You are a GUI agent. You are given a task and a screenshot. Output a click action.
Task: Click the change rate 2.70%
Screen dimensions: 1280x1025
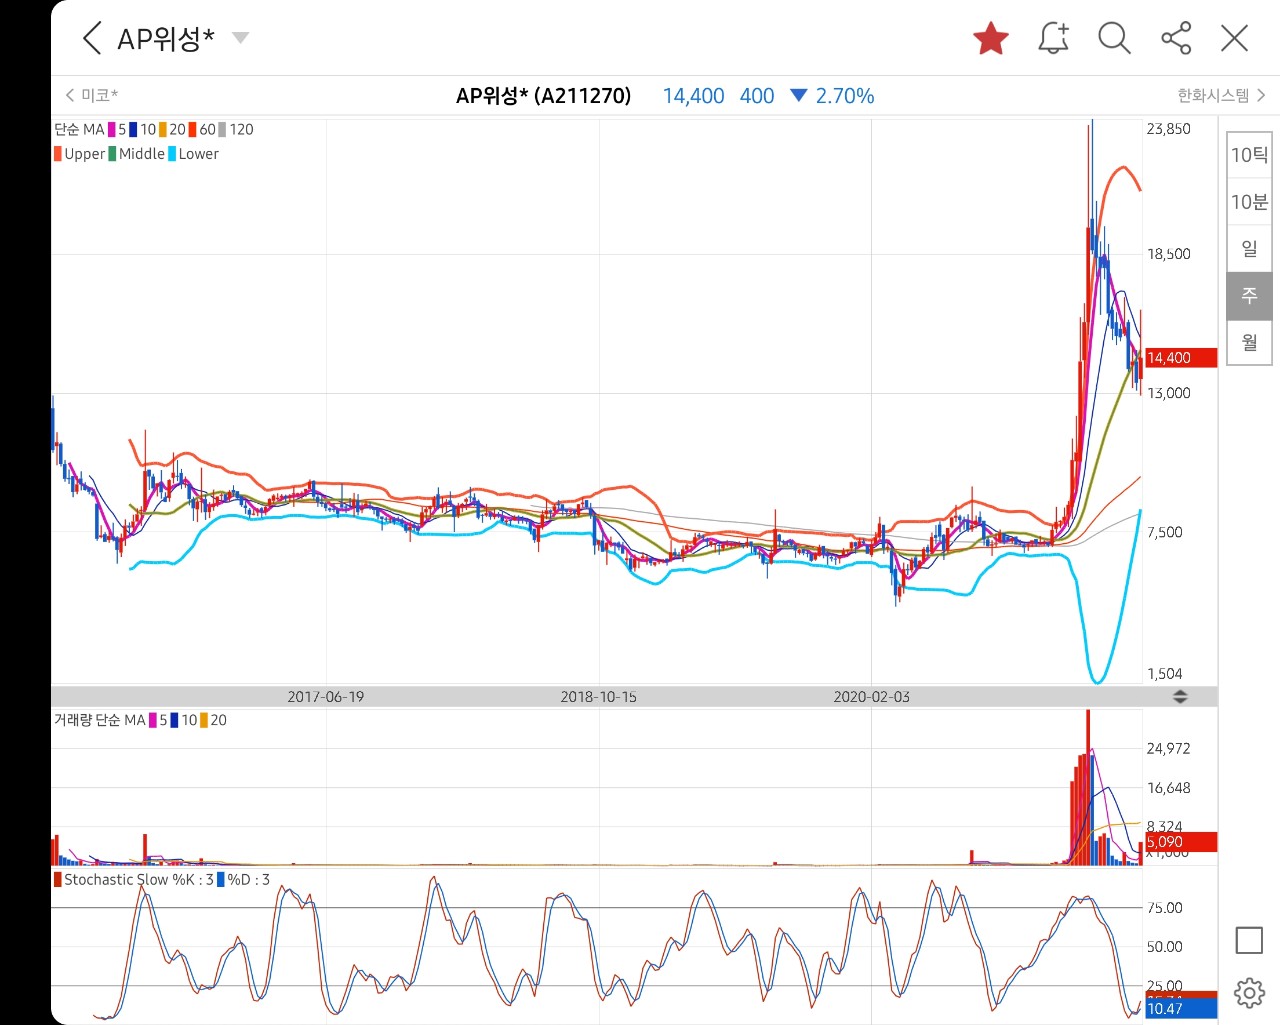(844, 96)
